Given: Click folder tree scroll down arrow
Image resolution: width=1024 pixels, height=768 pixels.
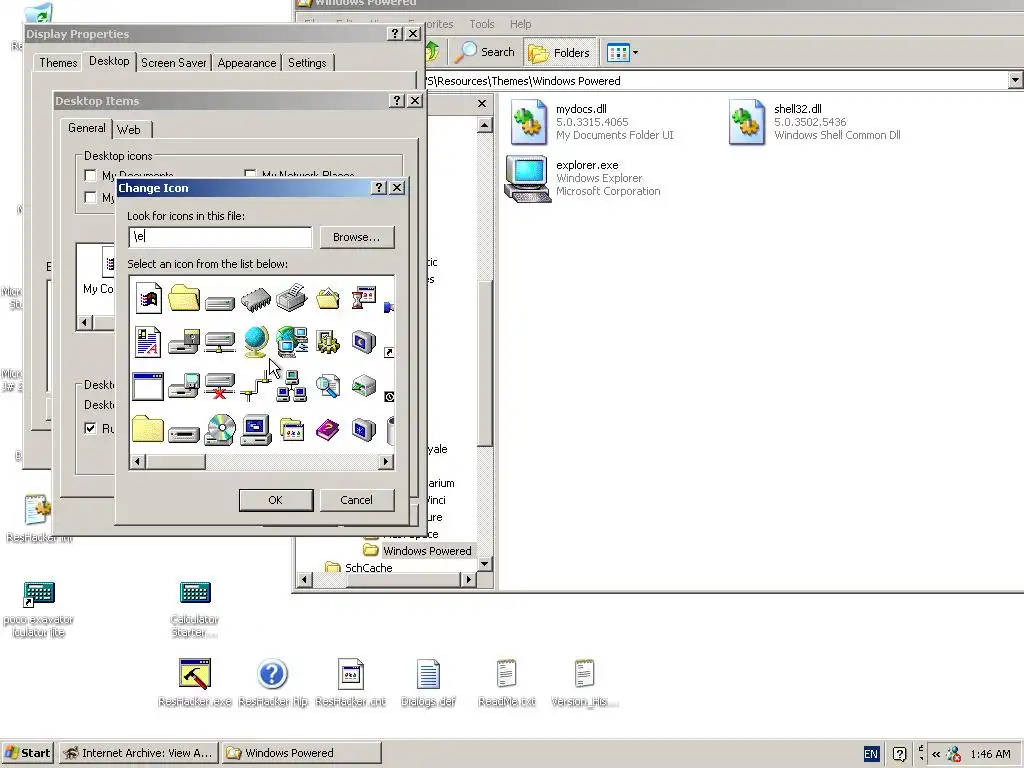Looking at the screenshot, I should (485, 564).
